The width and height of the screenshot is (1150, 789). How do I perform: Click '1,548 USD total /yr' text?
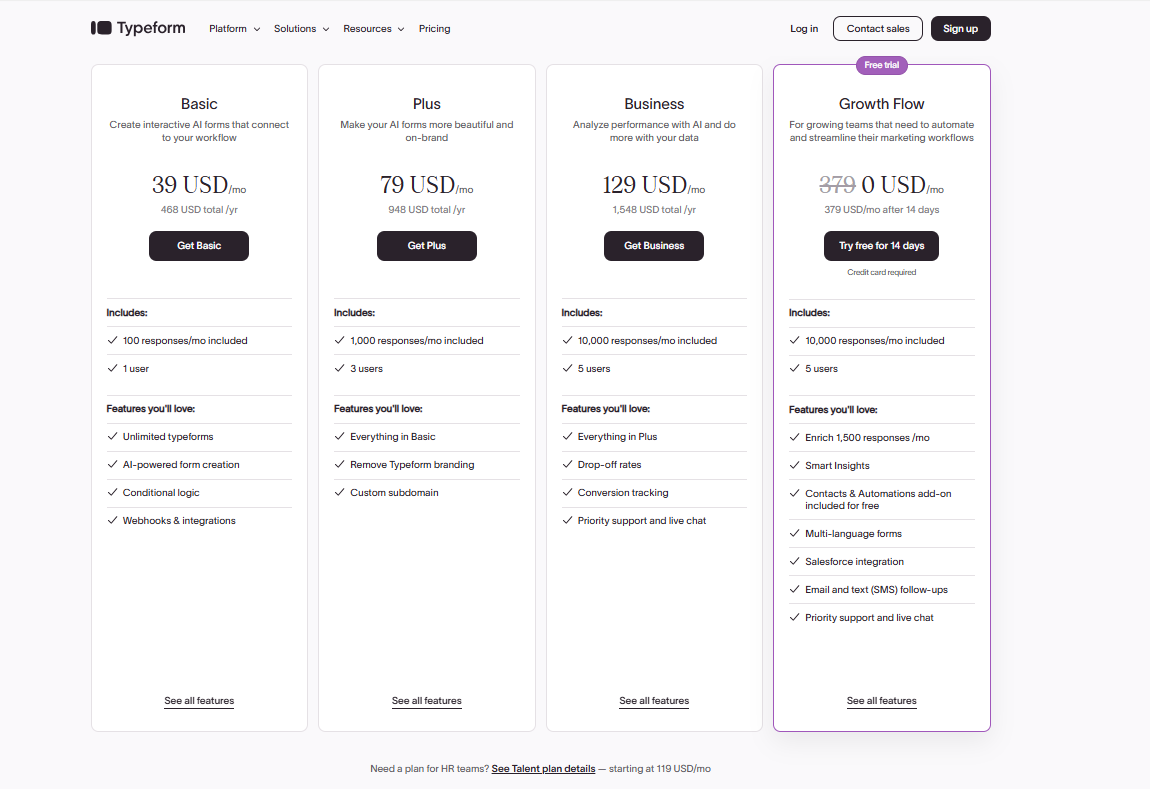(x=654, y=210)
